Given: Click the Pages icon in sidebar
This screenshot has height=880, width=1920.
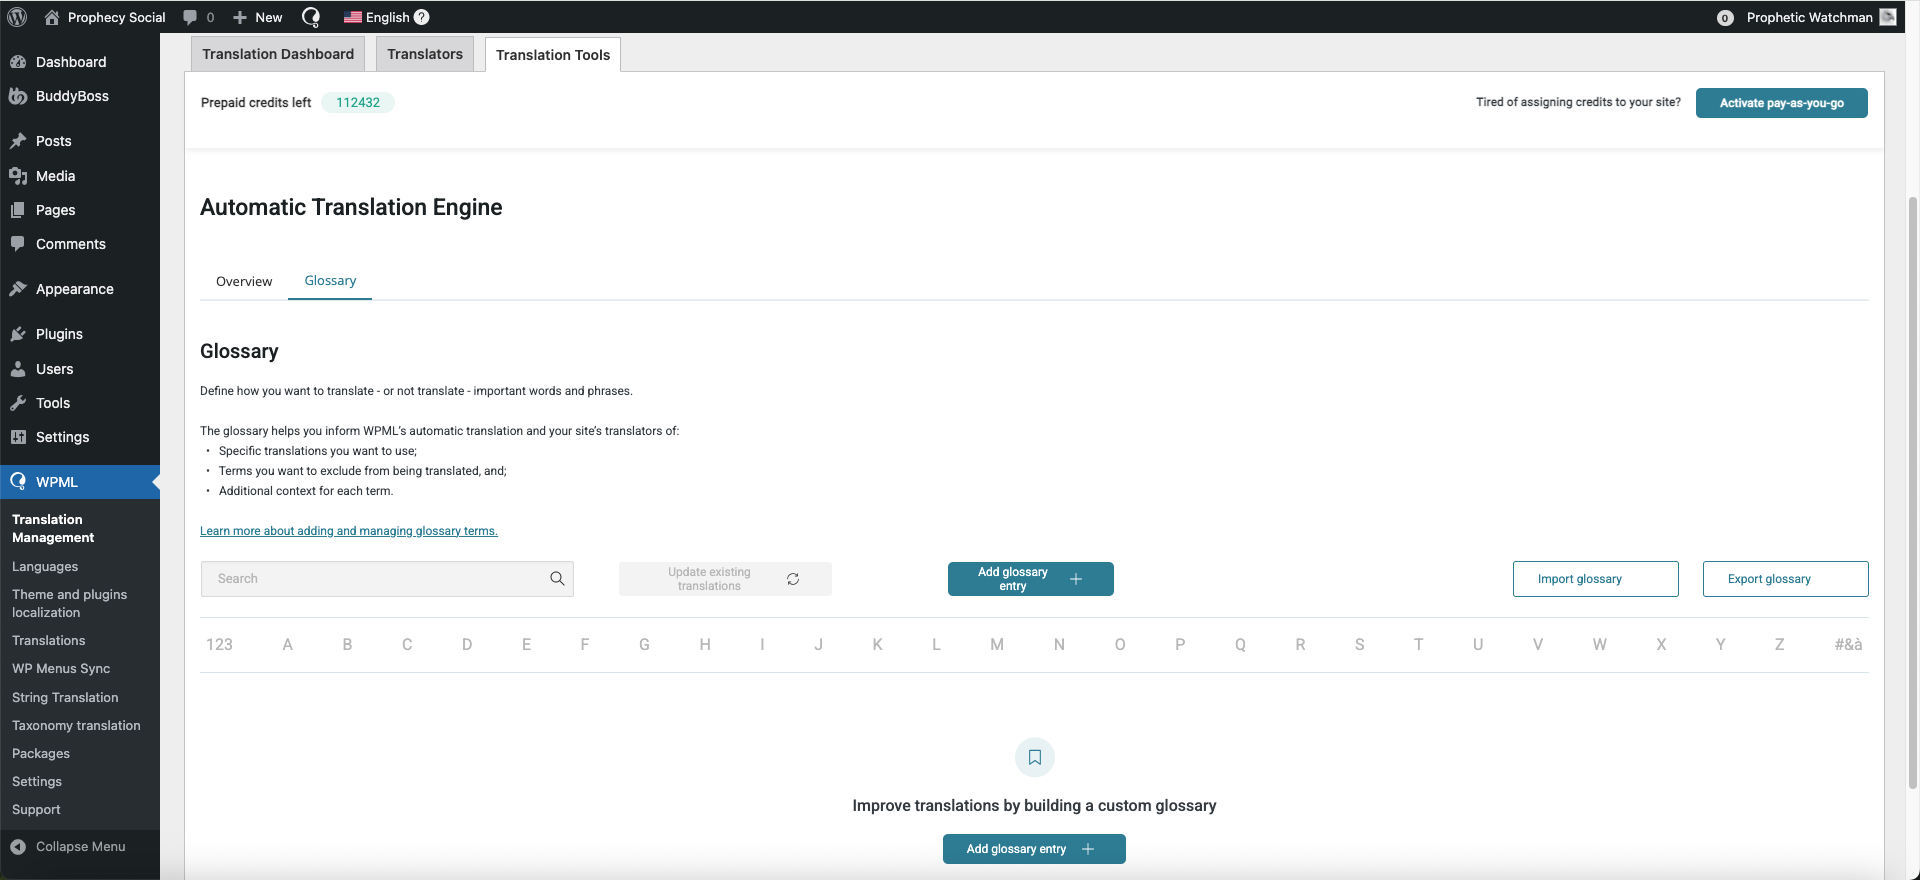Looking at the screenshot, I should (x=18, y=210).
